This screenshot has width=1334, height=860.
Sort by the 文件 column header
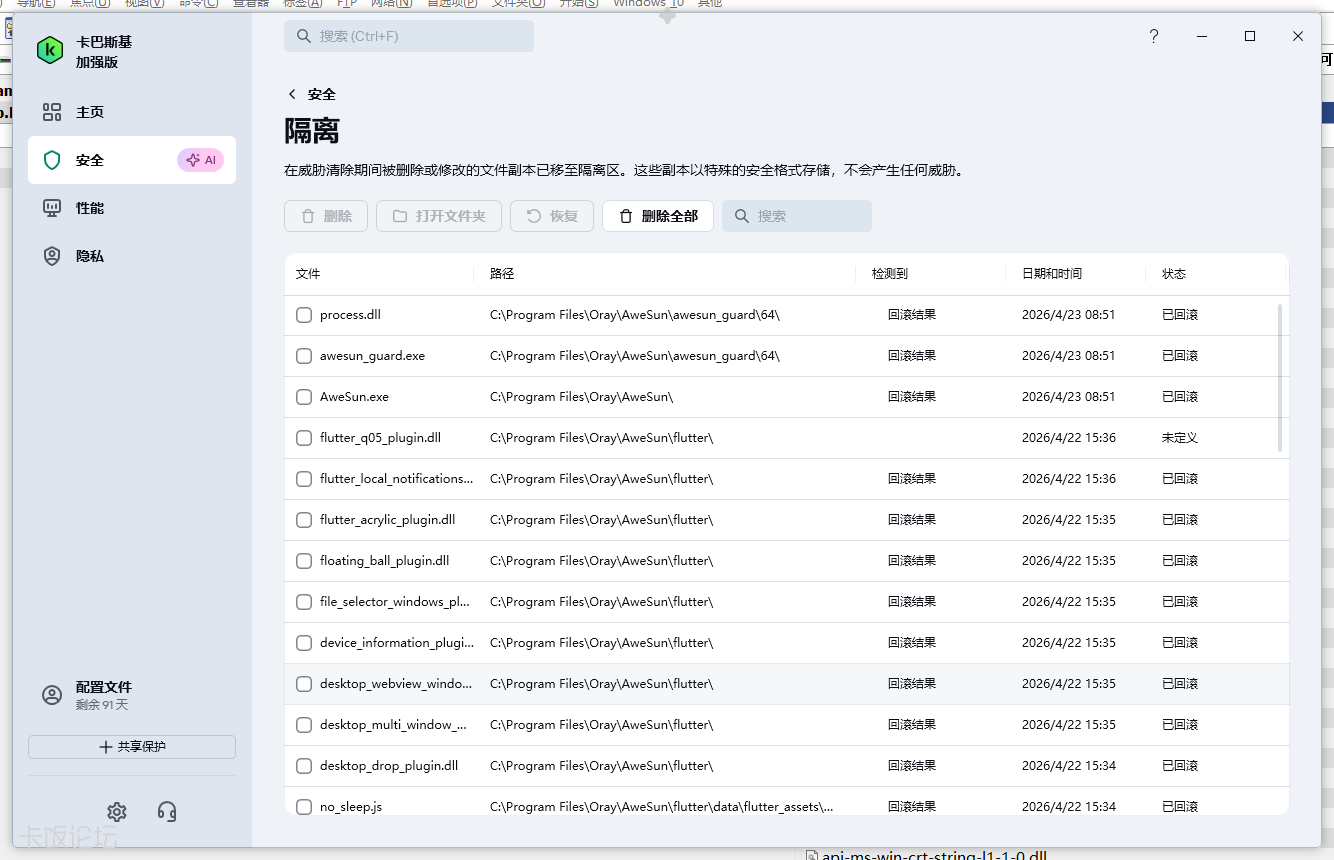point(308,274)
